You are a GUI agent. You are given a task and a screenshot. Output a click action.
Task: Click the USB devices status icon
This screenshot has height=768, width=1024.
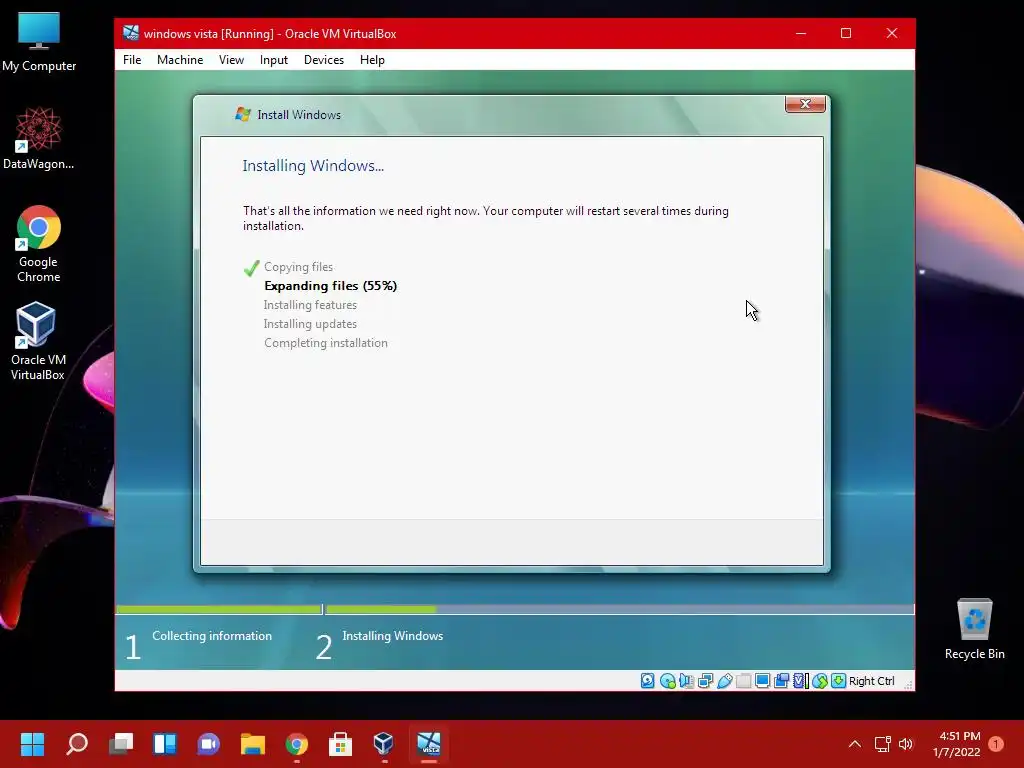click(724, 681)
